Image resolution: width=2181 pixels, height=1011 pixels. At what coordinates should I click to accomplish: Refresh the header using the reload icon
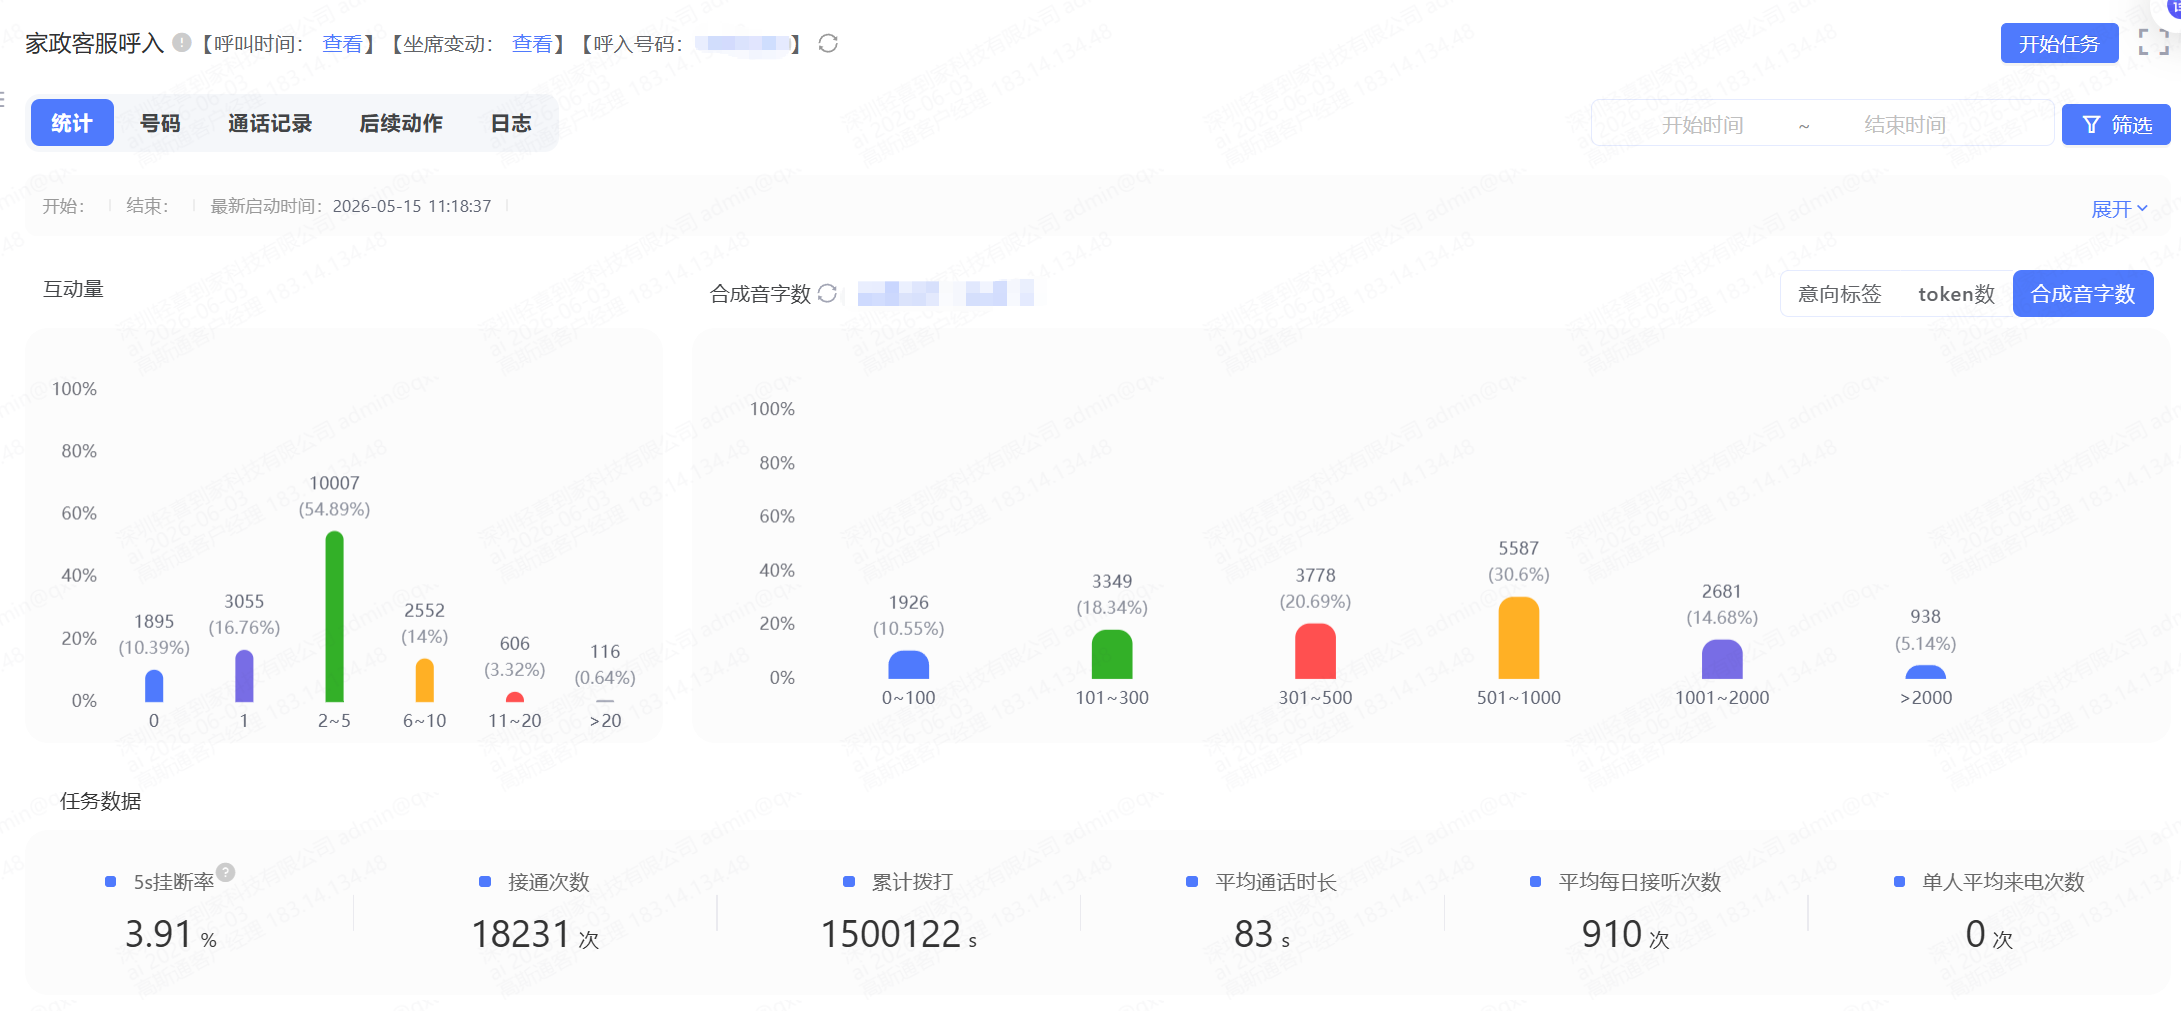point(828,43)
